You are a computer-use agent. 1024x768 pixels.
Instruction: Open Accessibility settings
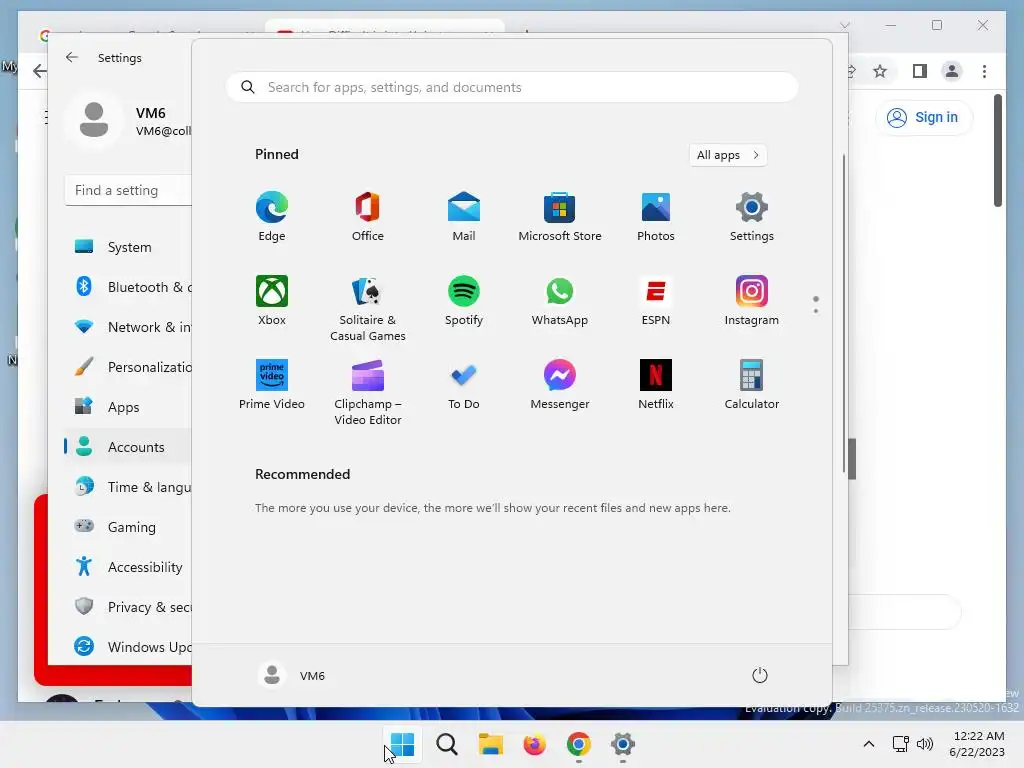(x=128, y=567)
